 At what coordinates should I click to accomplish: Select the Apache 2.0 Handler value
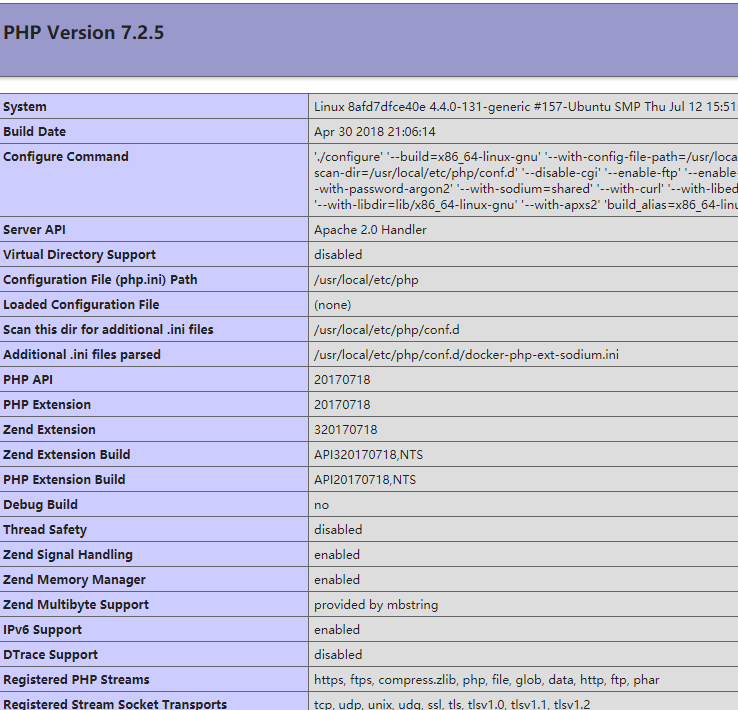click(x=370, y=230)
